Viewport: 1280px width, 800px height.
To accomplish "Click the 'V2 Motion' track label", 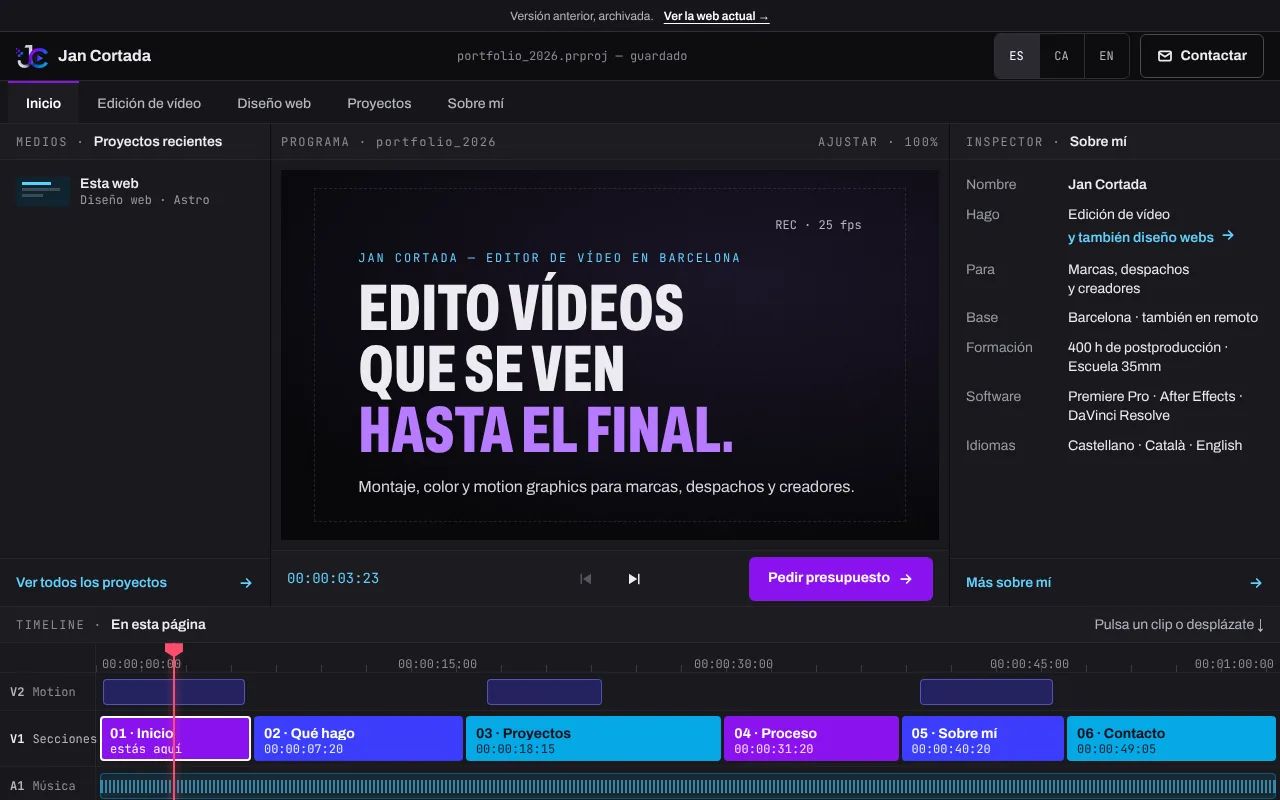I will coord(43,692).
